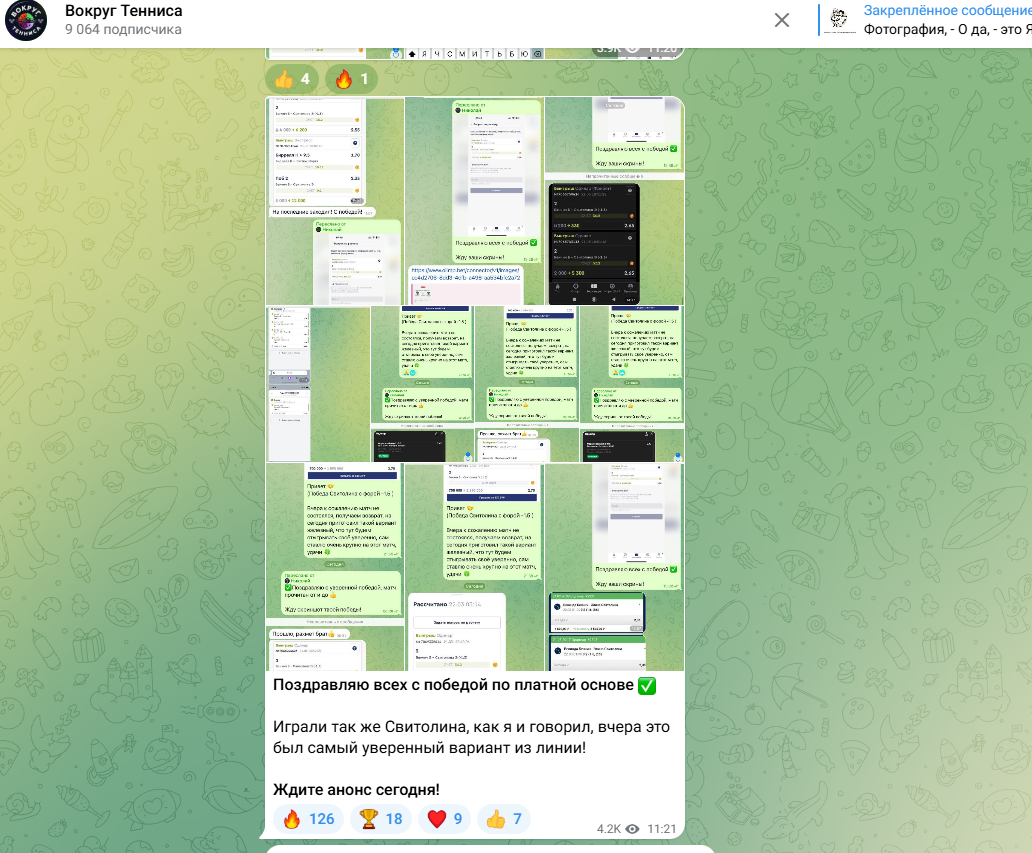Open the pinned message preview thumbnail
1032x853 pixels.
(843, 20)
